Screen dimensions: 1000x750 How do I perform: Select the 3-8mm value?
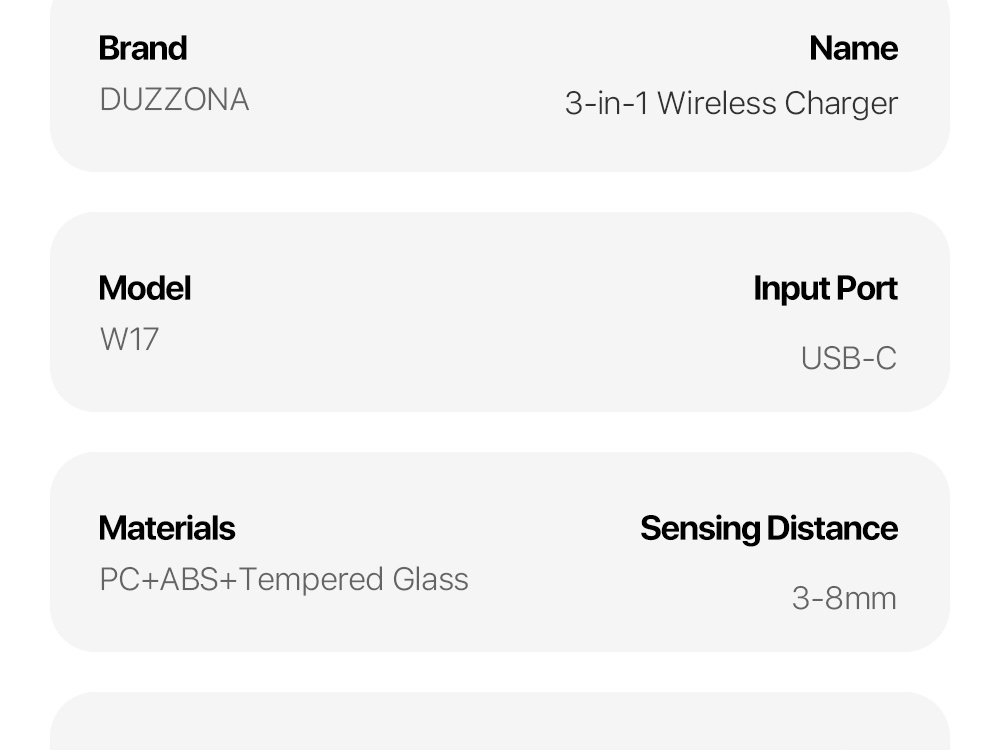tap(844, 598)
